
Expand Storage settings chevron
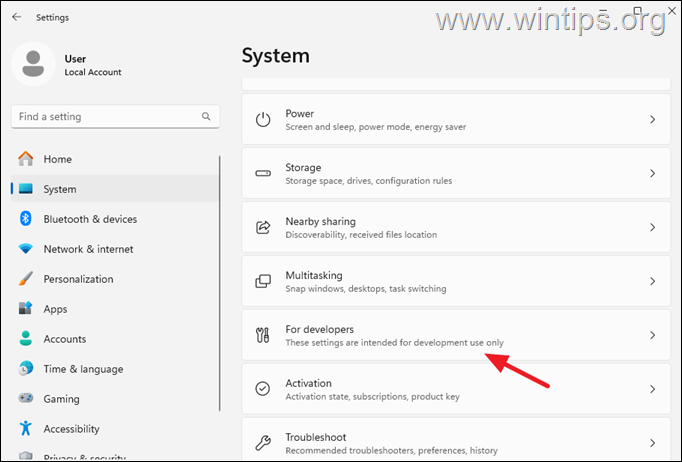pyautogui.click(x=652, y=173)
